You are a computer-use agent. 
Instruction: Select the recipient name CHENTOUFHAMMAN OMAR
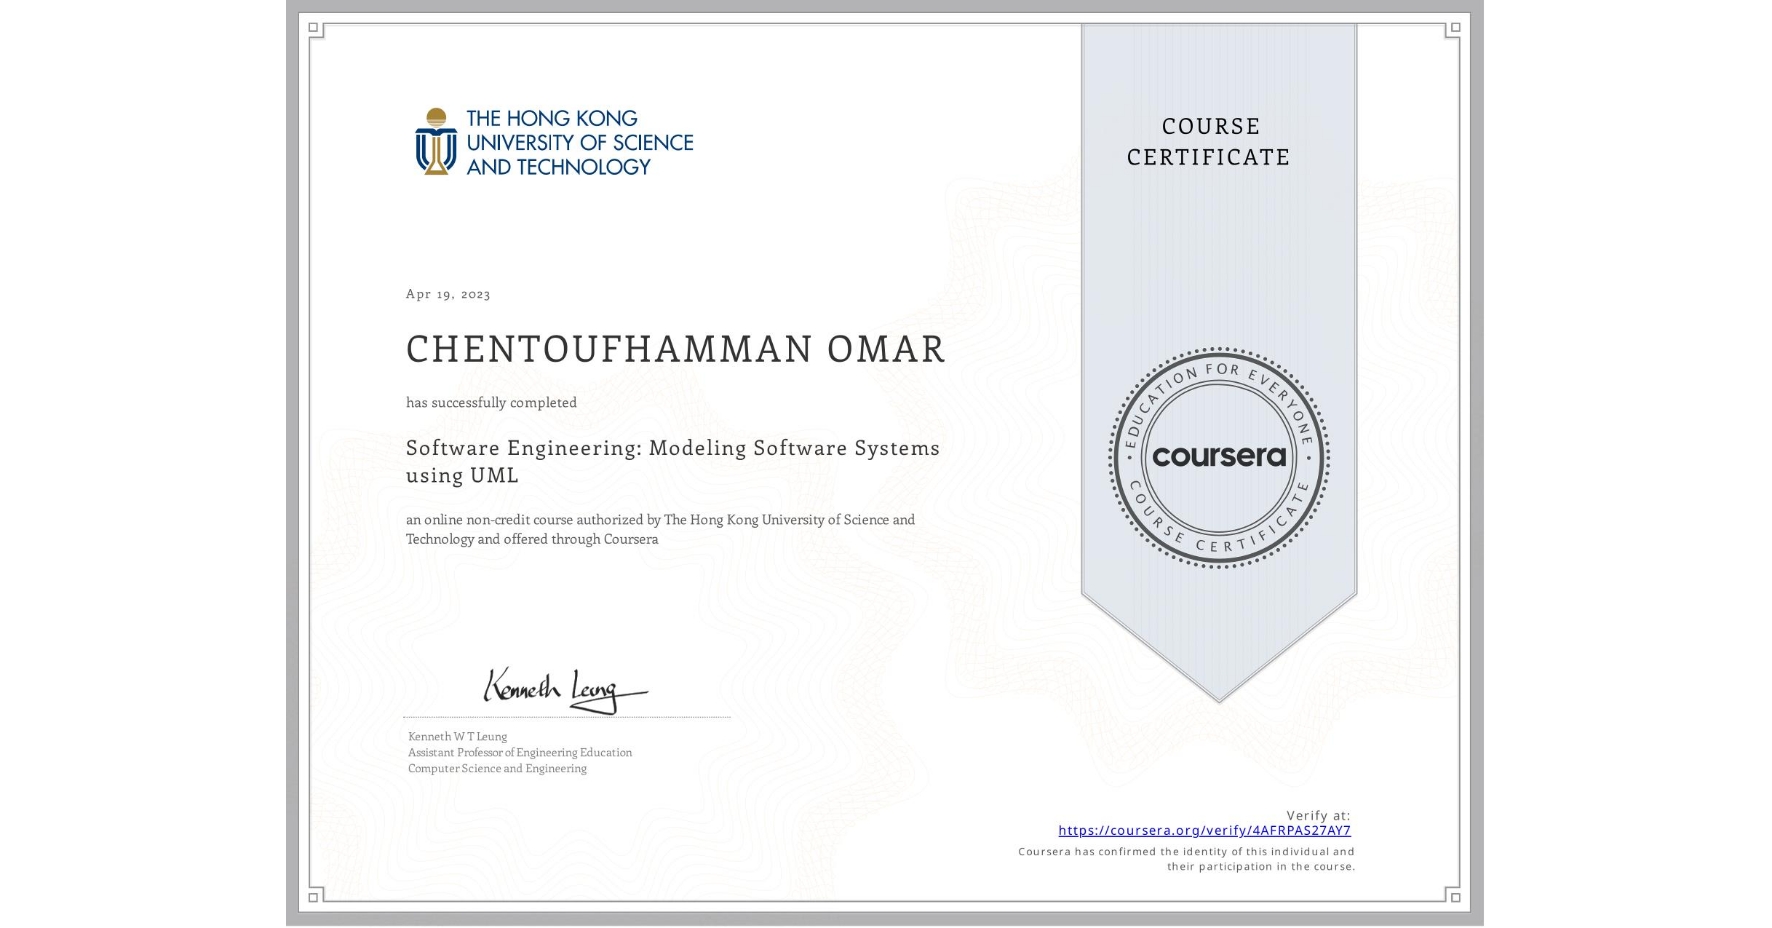pyautogui.click(x=675, y=349)
